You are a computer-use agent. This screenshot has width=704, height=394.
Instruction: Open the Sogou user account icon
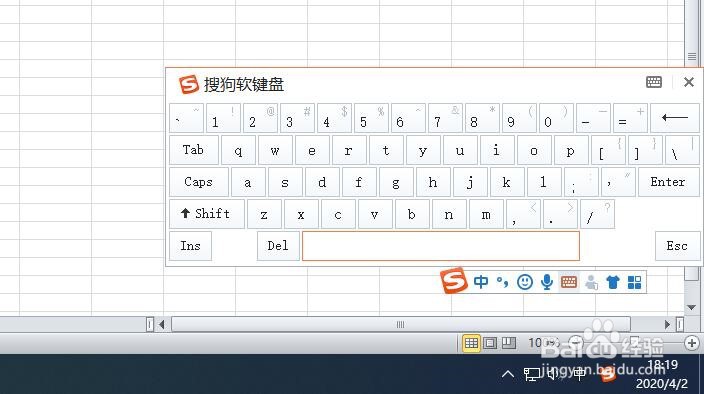(591, 282)
